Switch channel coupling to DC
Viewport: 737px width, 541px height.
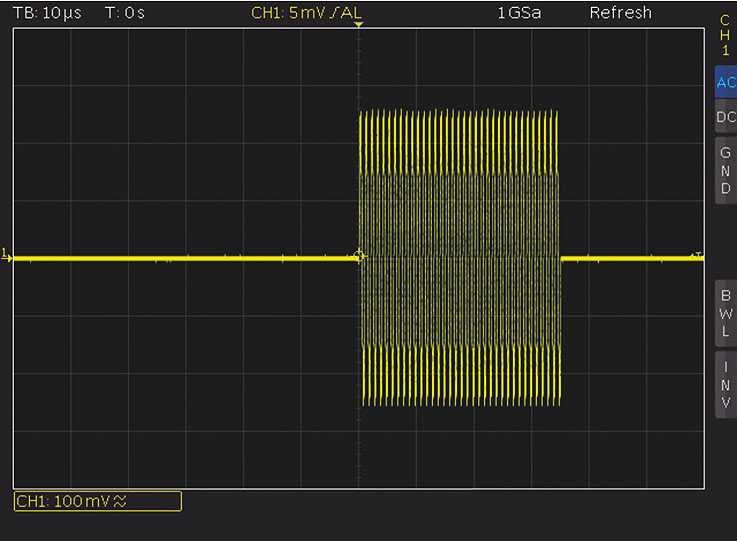tap(725, 117)
